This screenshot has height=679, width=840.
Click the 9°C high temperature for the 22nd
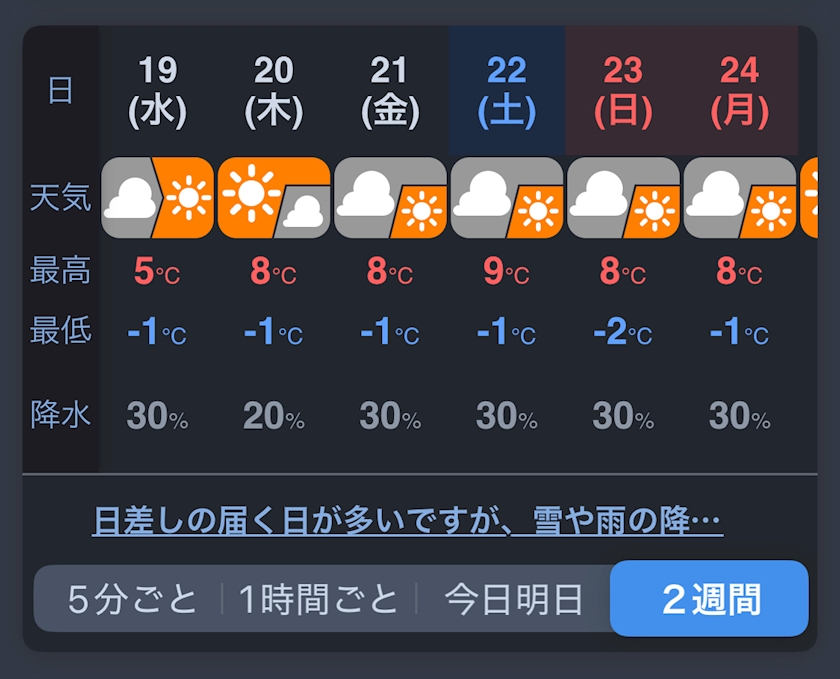click(x=505, y=272)
